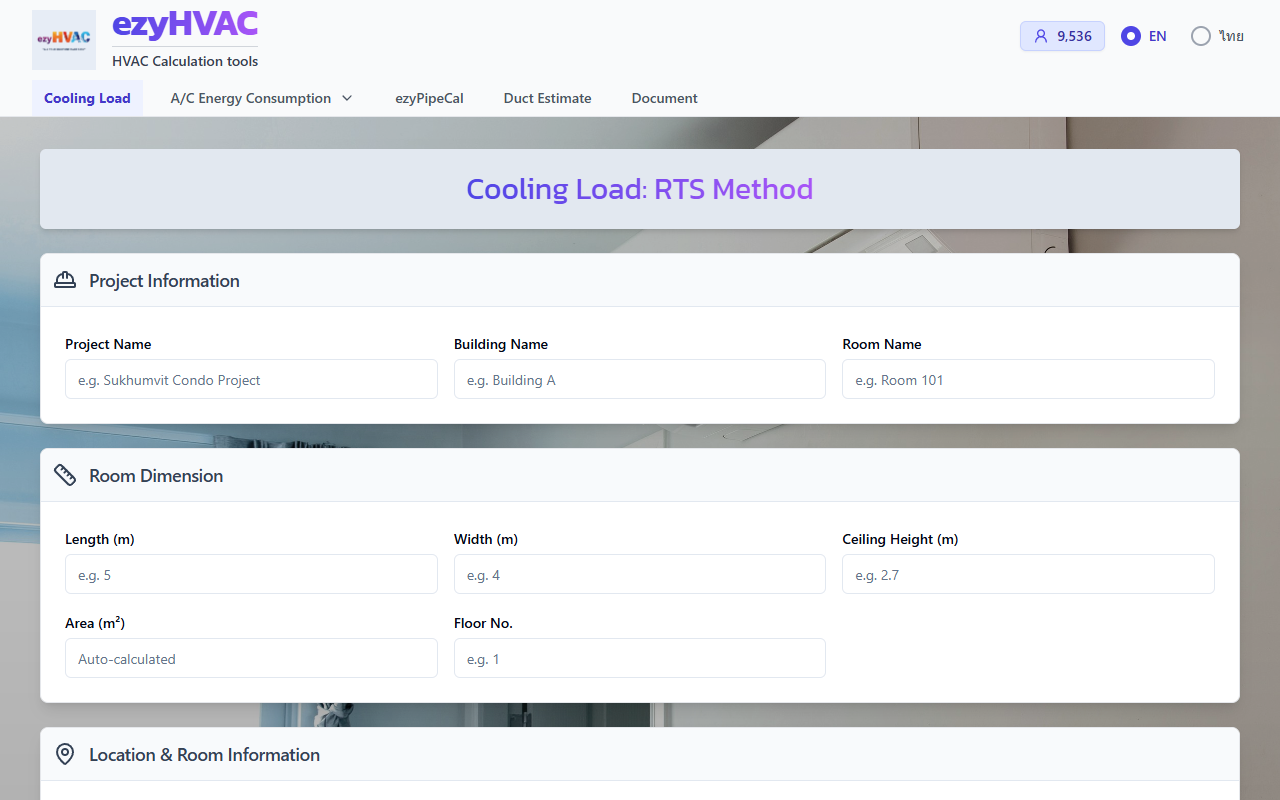The image size is (1280, 800).
Task: Focus the Project Name input field
Action: pos(251,379)
